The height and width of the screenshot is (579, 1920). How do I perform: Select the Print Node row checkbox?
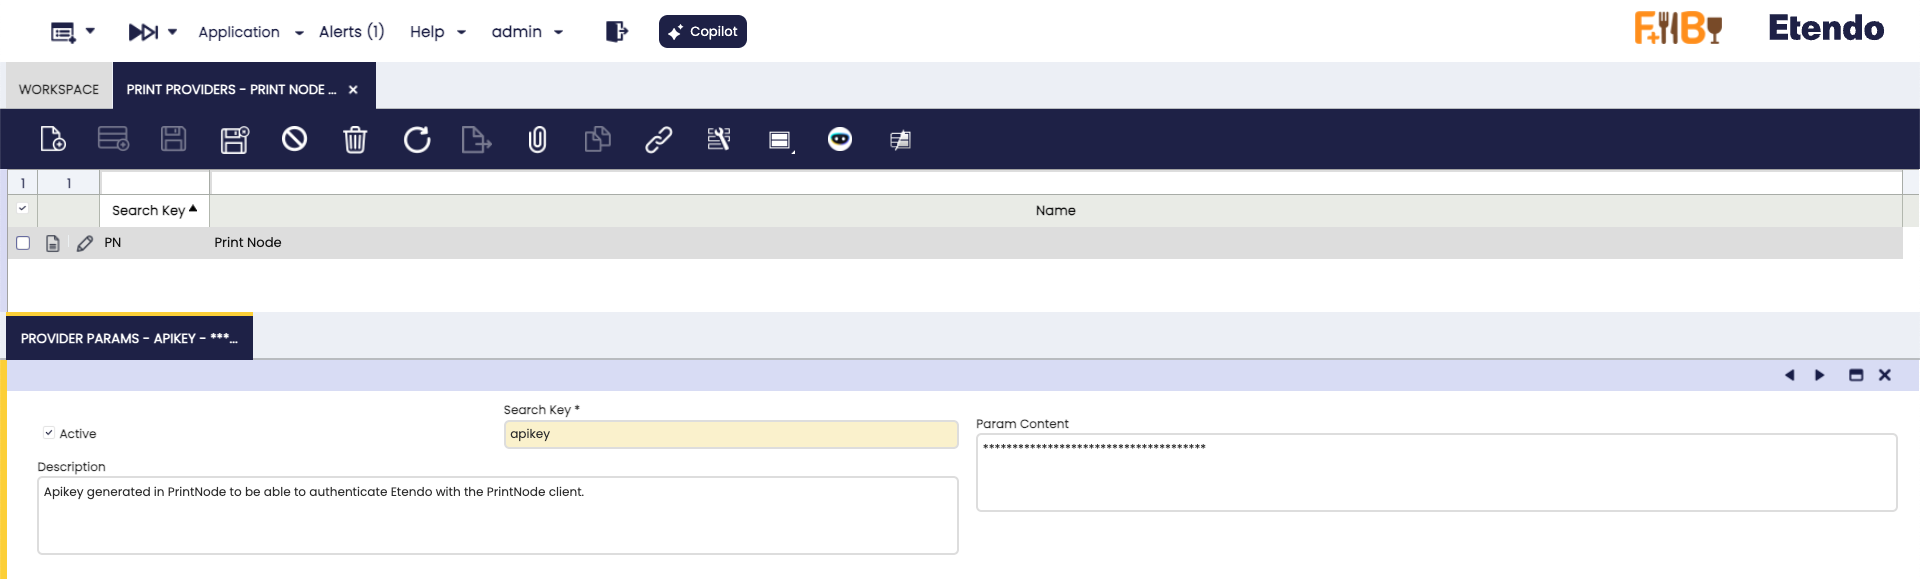pos(23,243)
